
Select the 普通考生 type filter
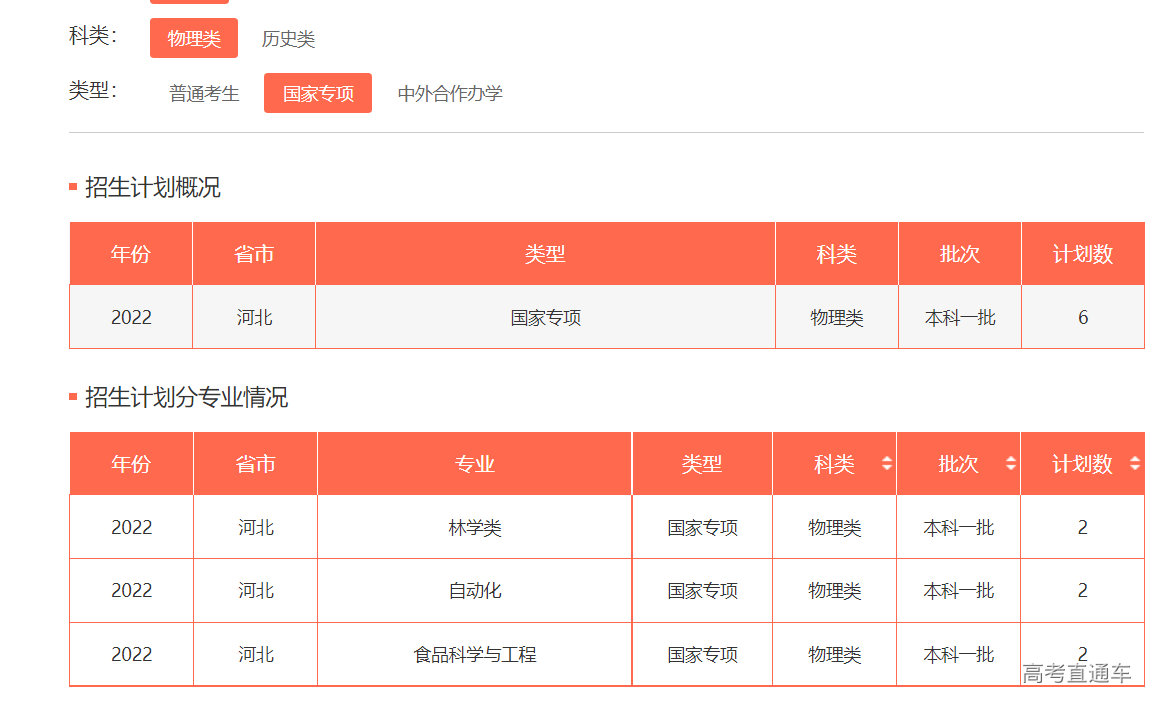click(x=203, y=93)
